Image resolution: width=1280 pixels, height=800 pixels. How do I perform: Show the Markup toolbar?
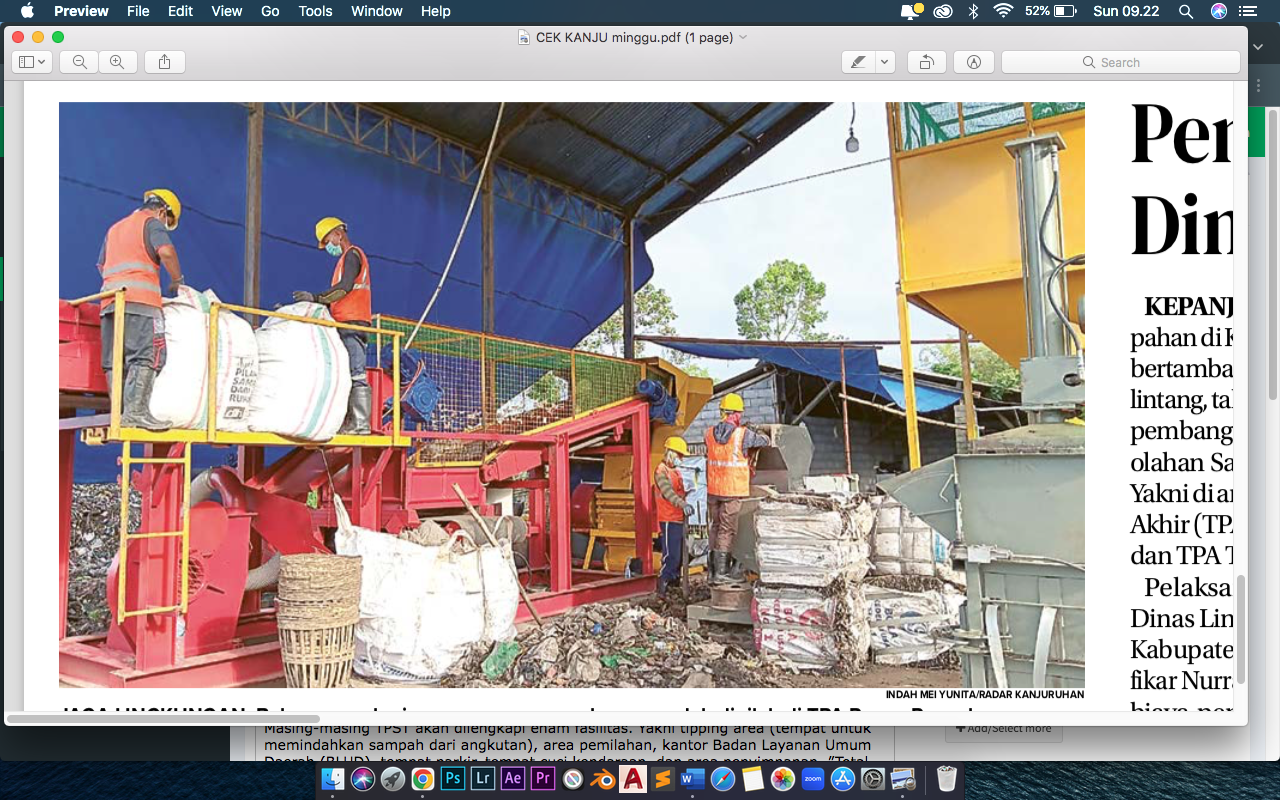point(973,62)
